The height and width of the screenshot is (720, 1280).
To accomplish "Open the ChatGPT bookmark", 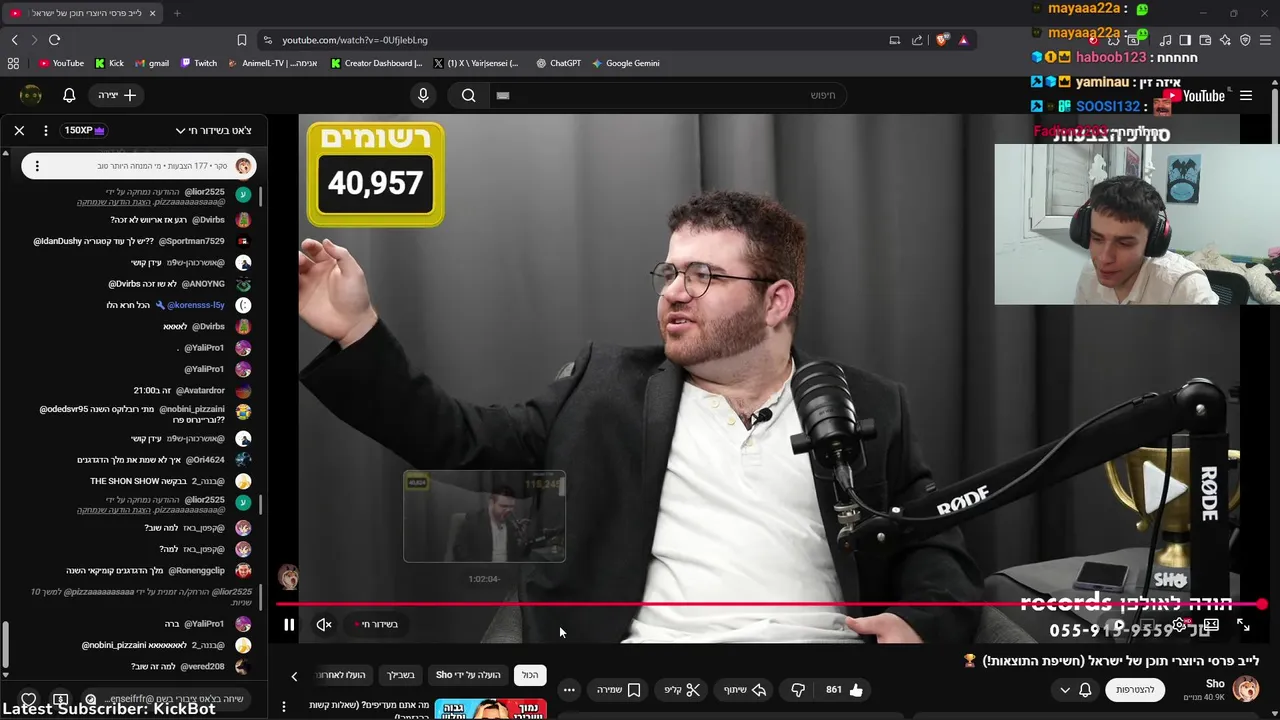I will point(558,63).
